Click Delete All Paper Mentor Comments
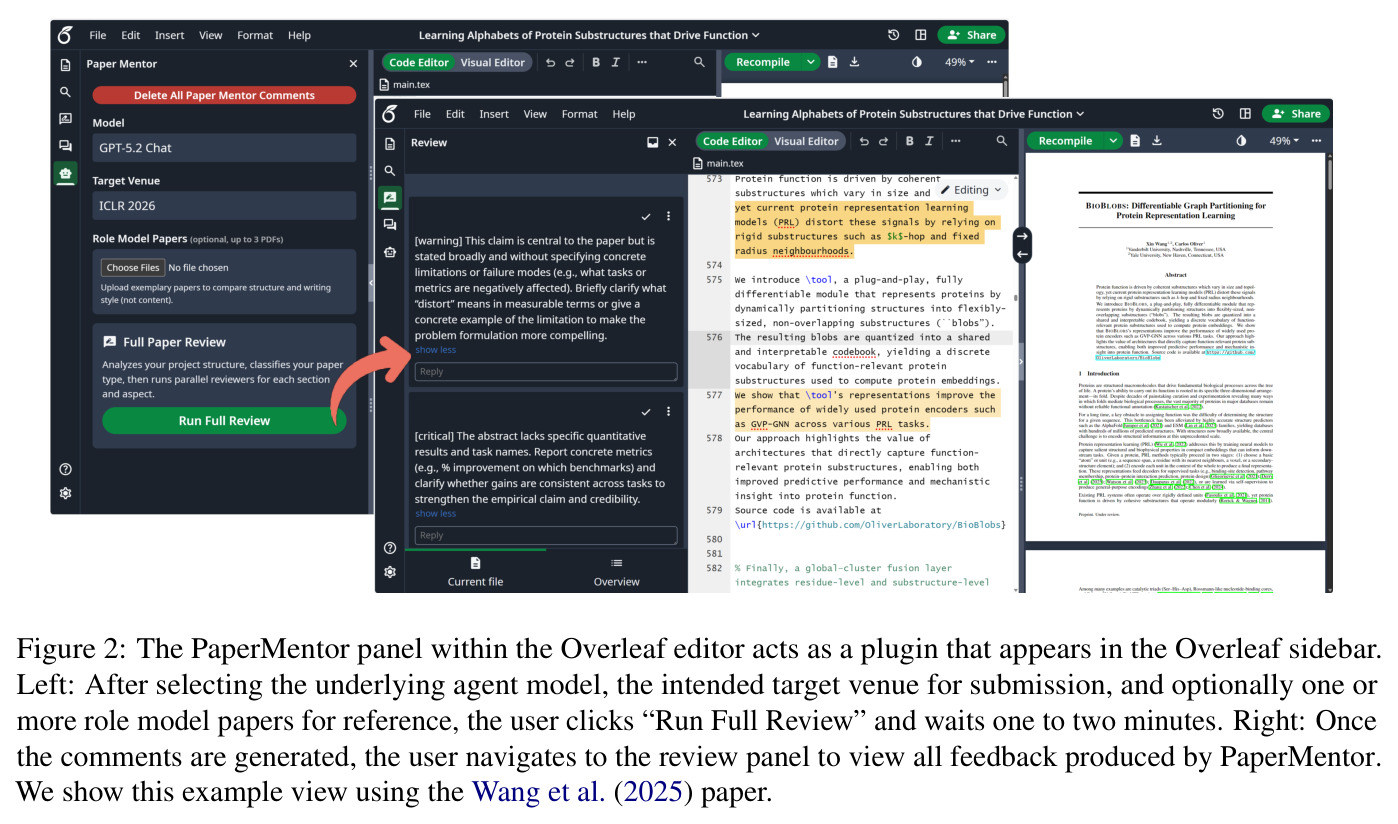1398x824 pixels. pyautogui.click(x=224, y=96)
